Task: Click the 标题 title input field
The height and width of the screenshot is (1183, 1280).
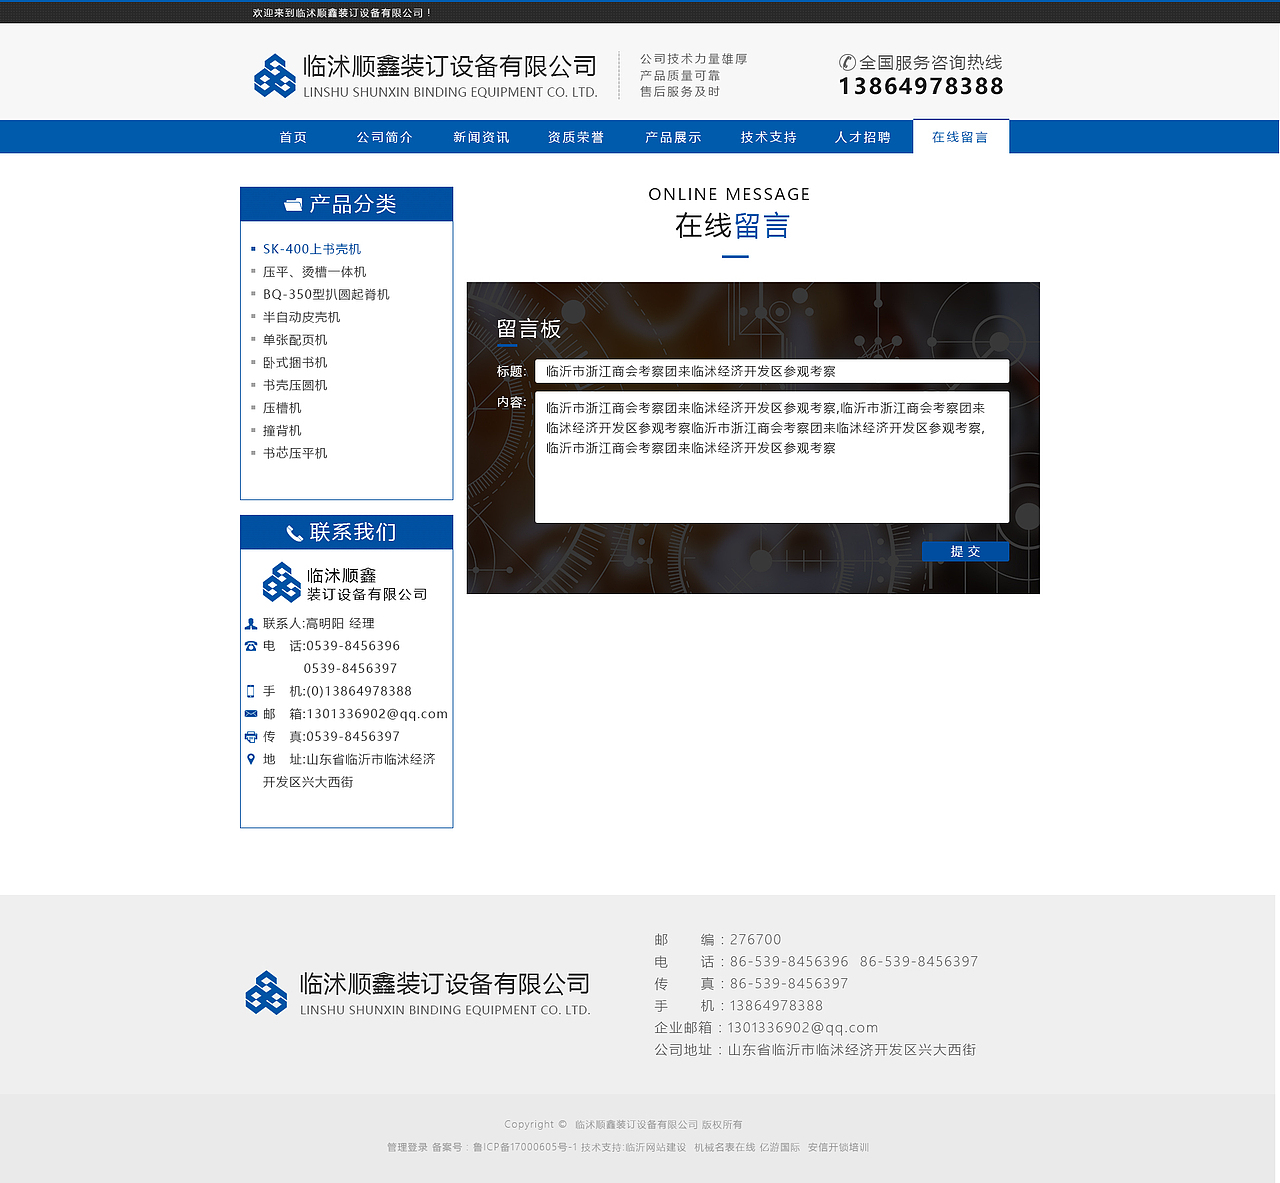Action: 772,371
